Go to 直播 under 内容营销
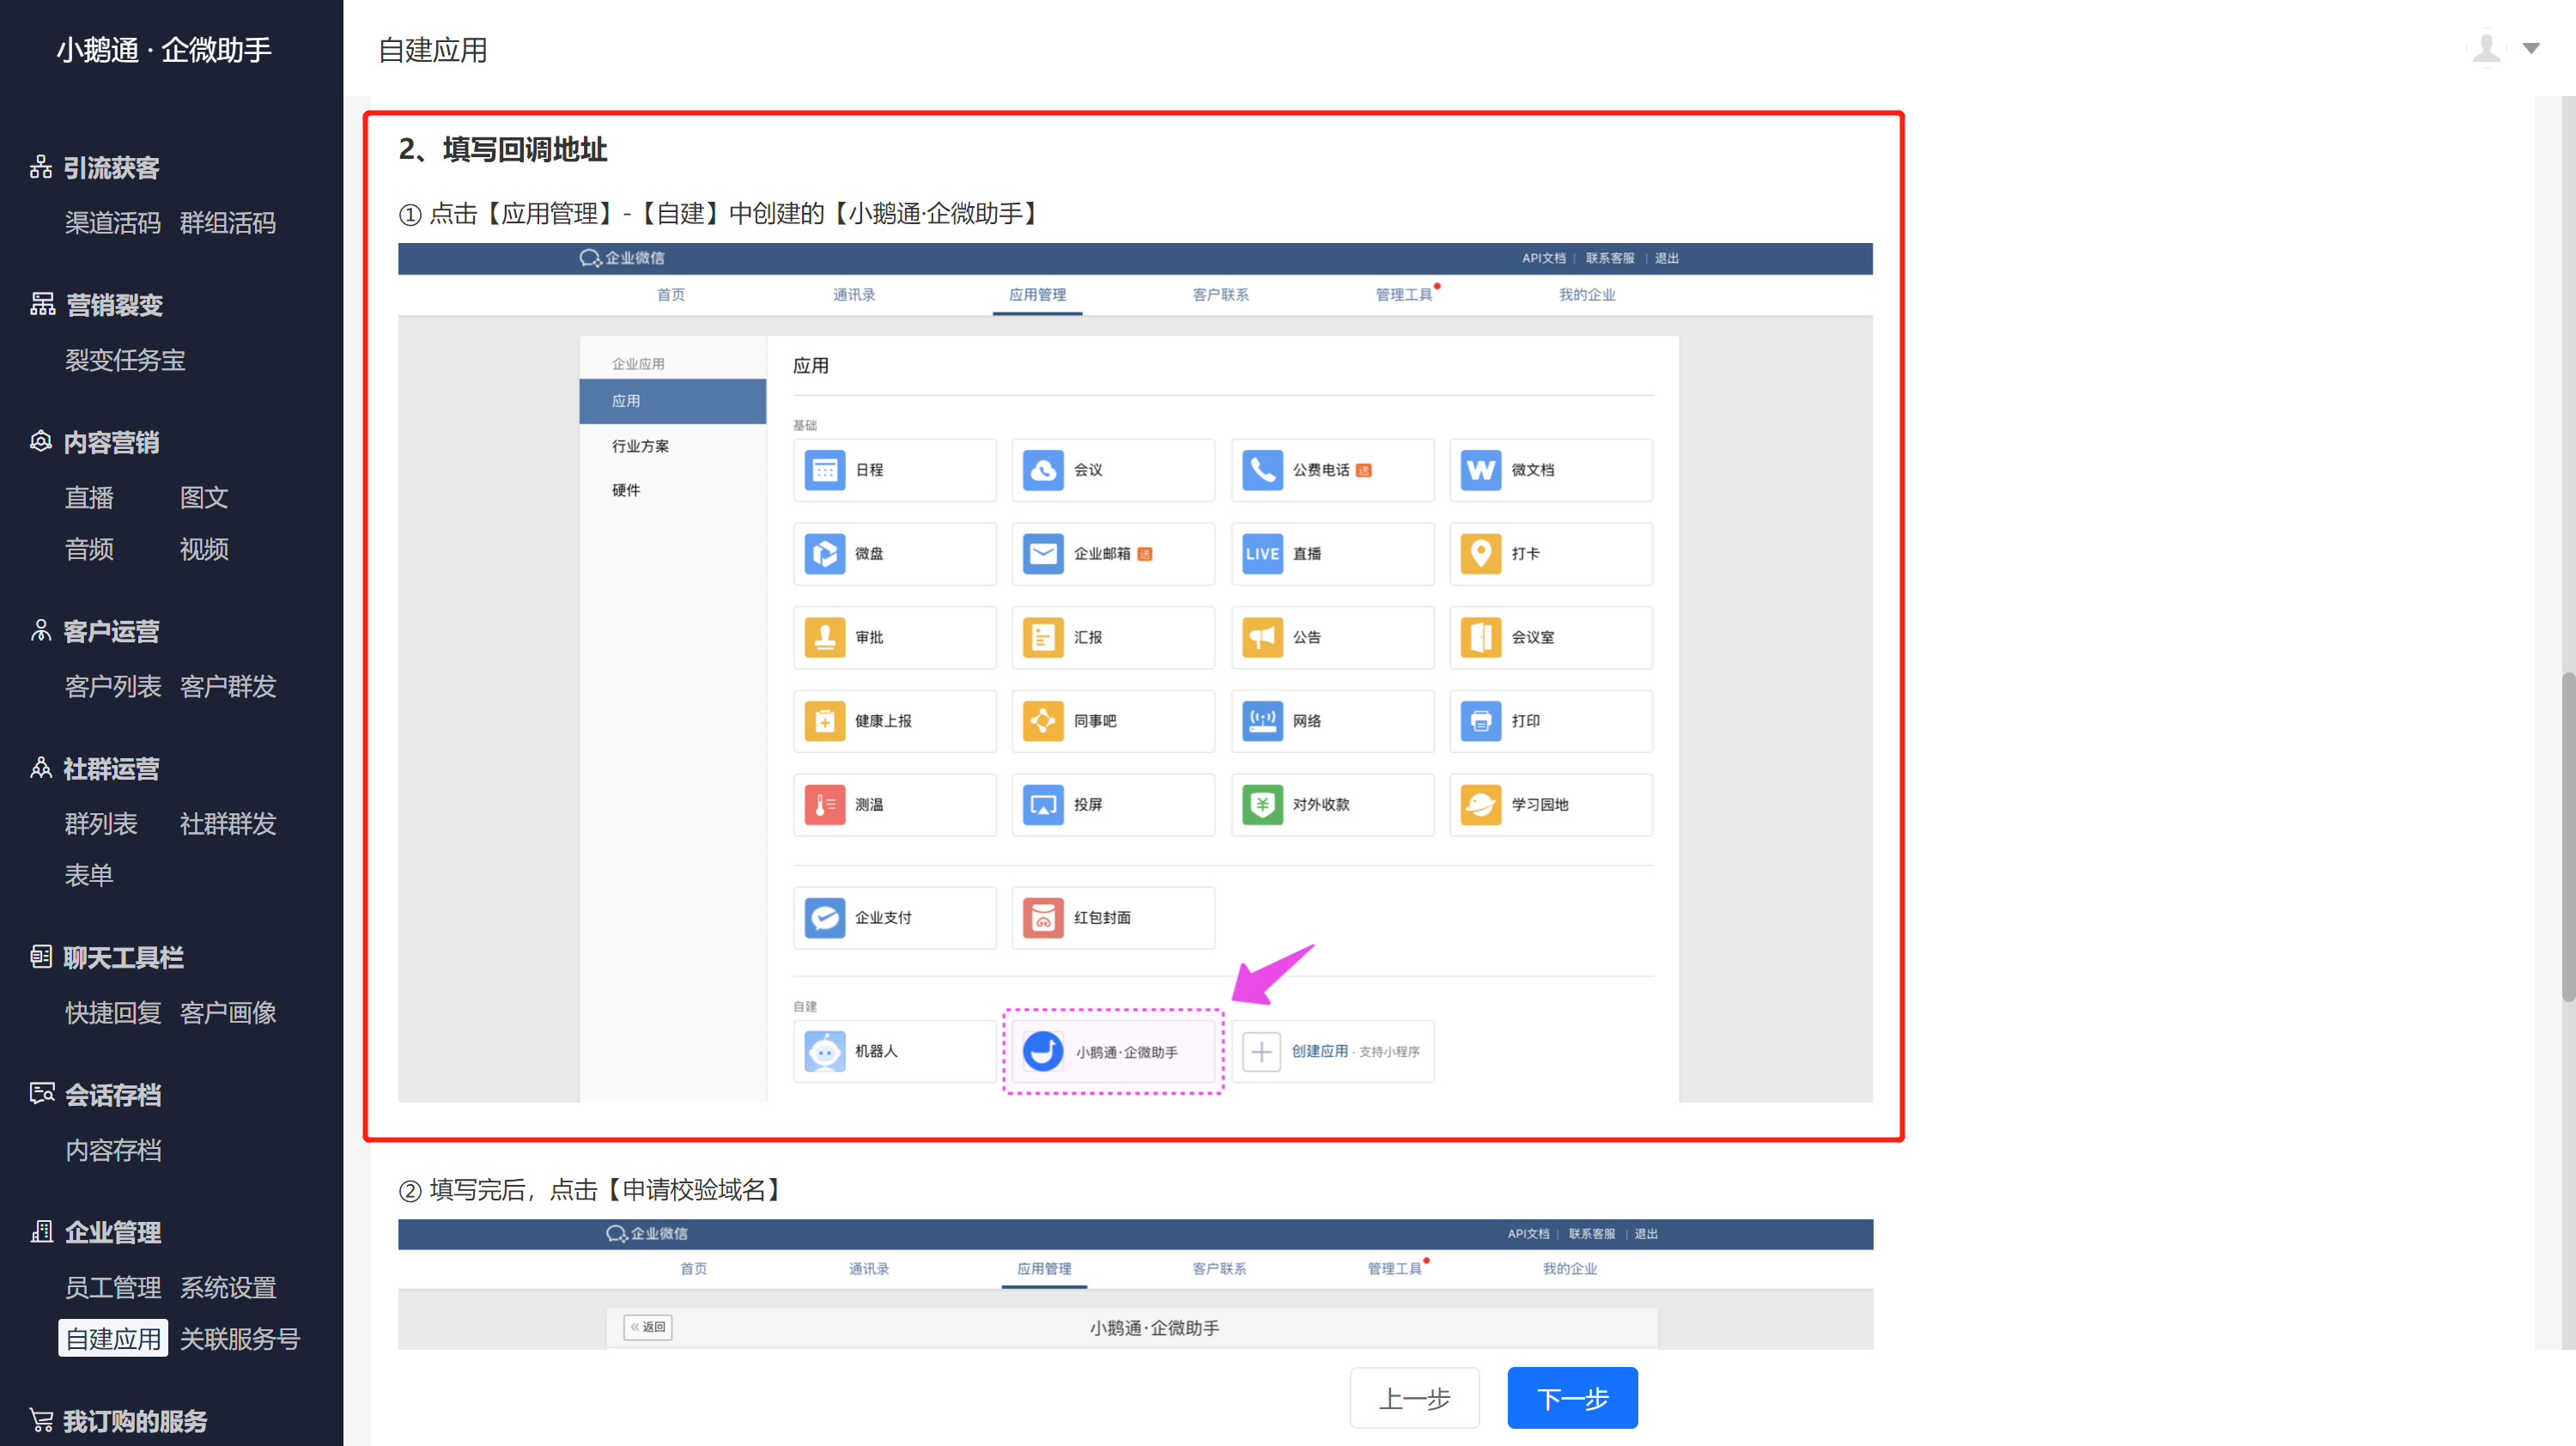 [89, 497]
